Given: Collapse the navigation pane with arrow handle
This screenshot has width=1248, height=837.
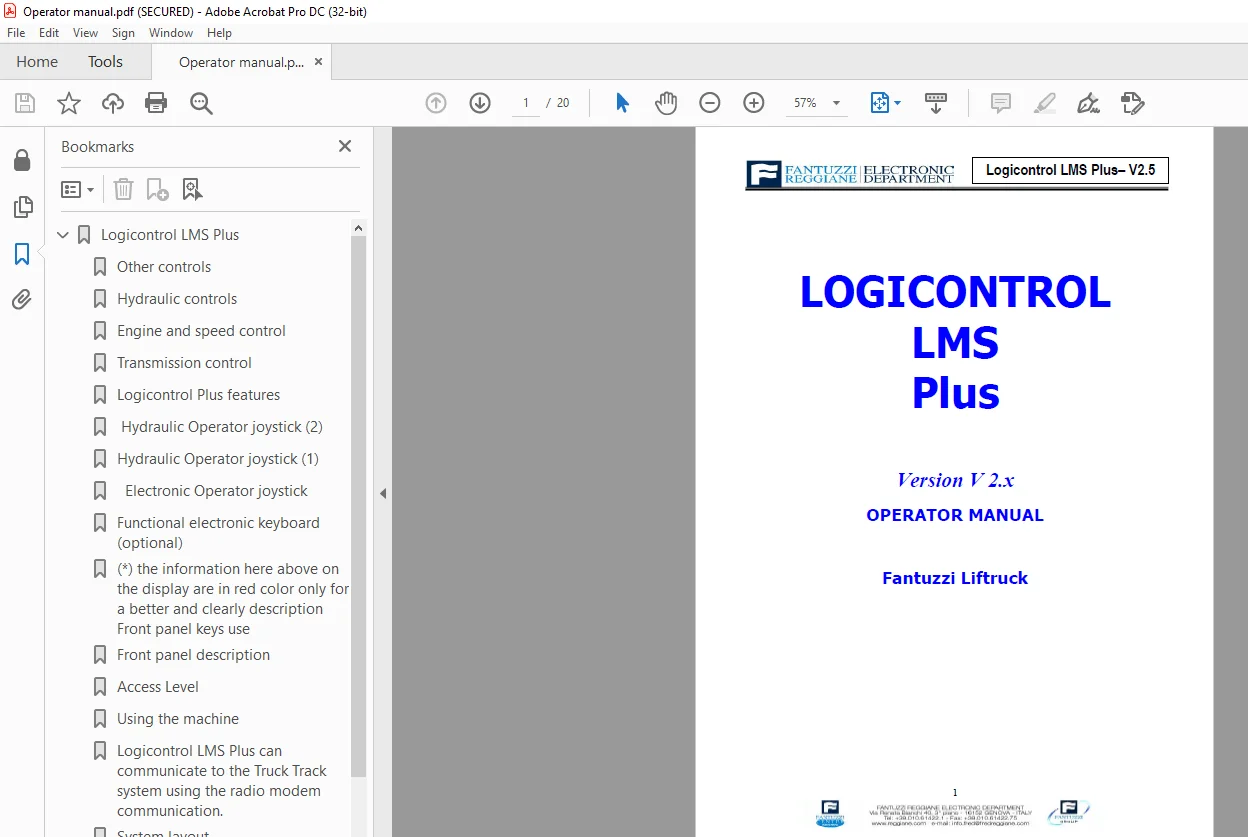Looking at the screenshot, I should [x=382, y=493].
